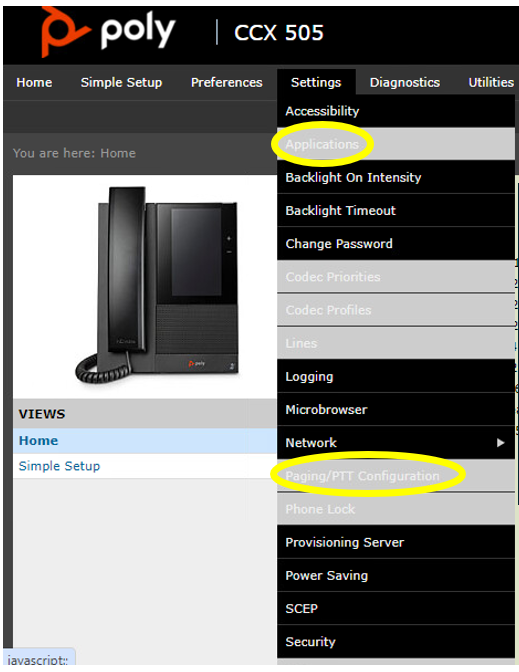Image resolution: width=519 pixels, height=672 pixels.
Task: Open Microbrowser settings
Action: point(396,409)
